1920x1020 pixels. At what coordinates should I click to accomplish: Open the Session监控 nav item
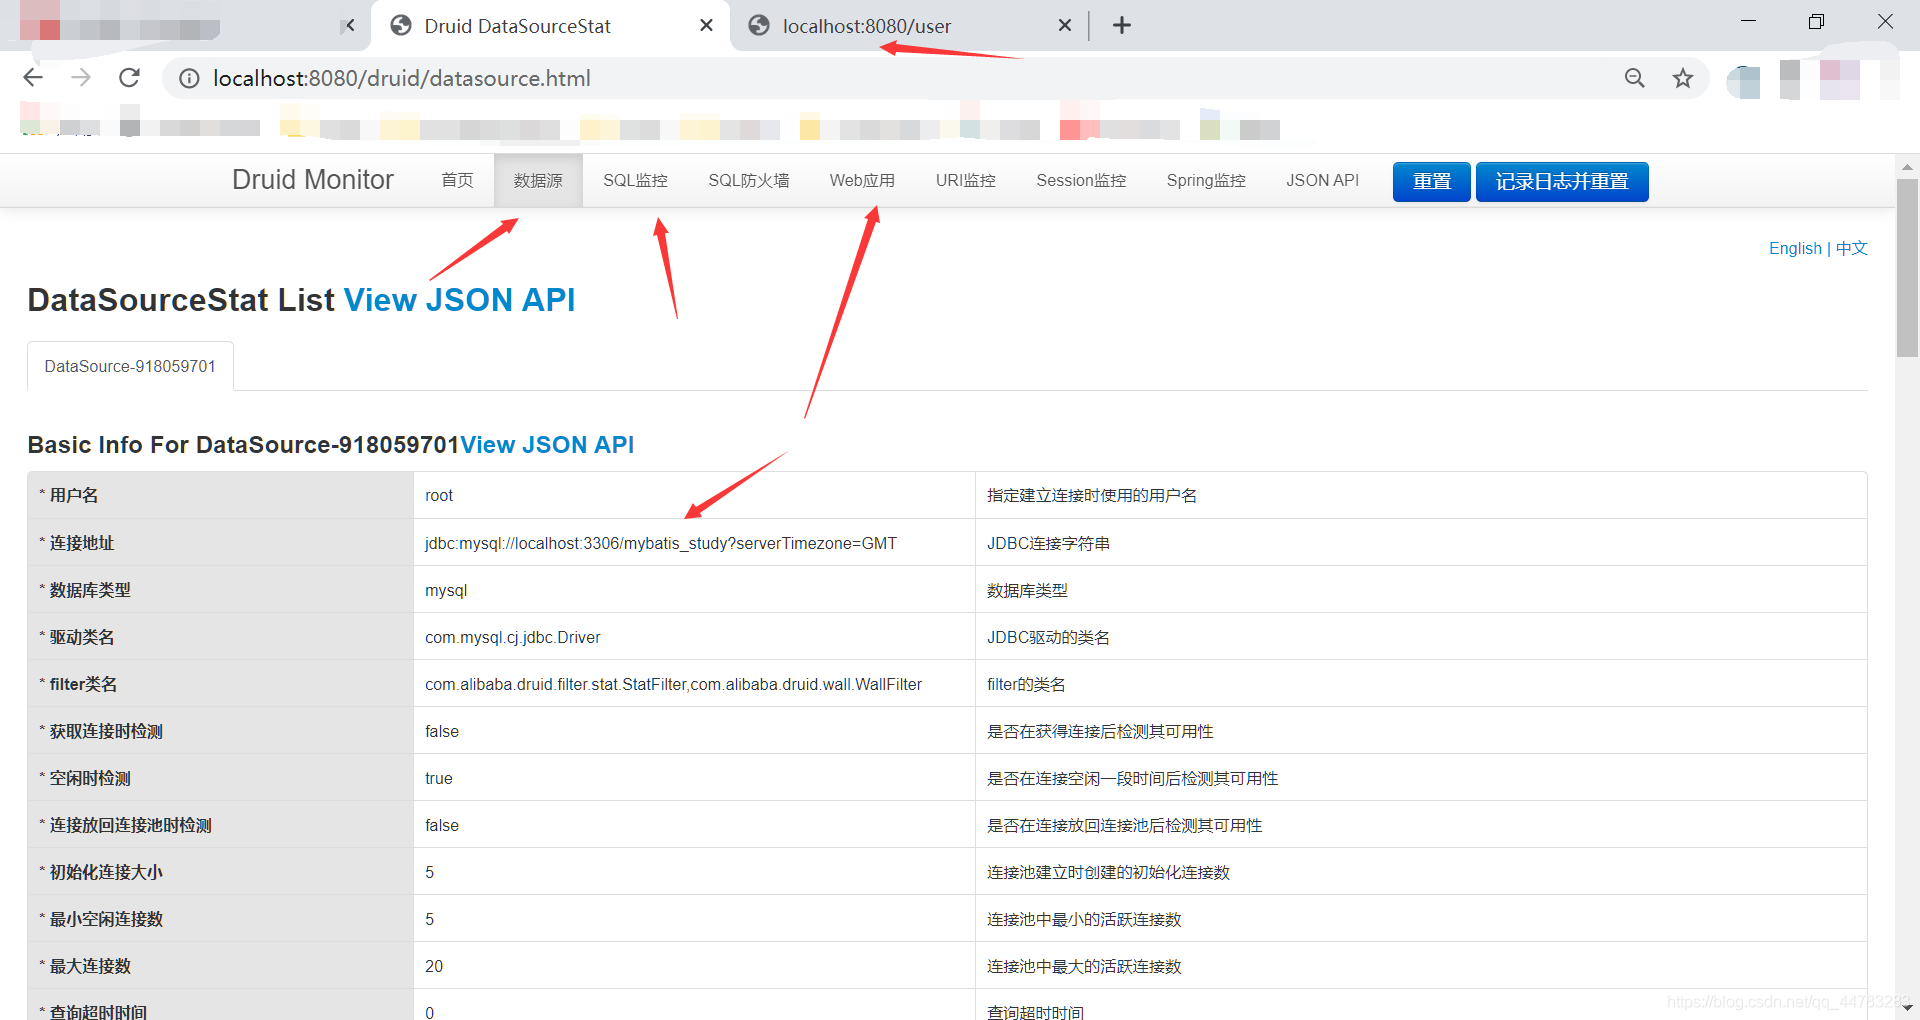(x=1081, y=181)
